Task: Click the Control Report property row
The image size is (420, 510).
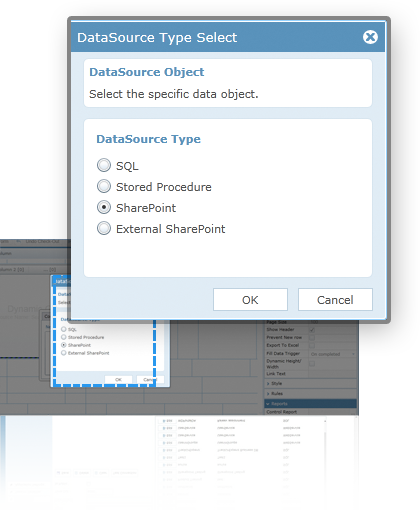Action: [311, 412]
